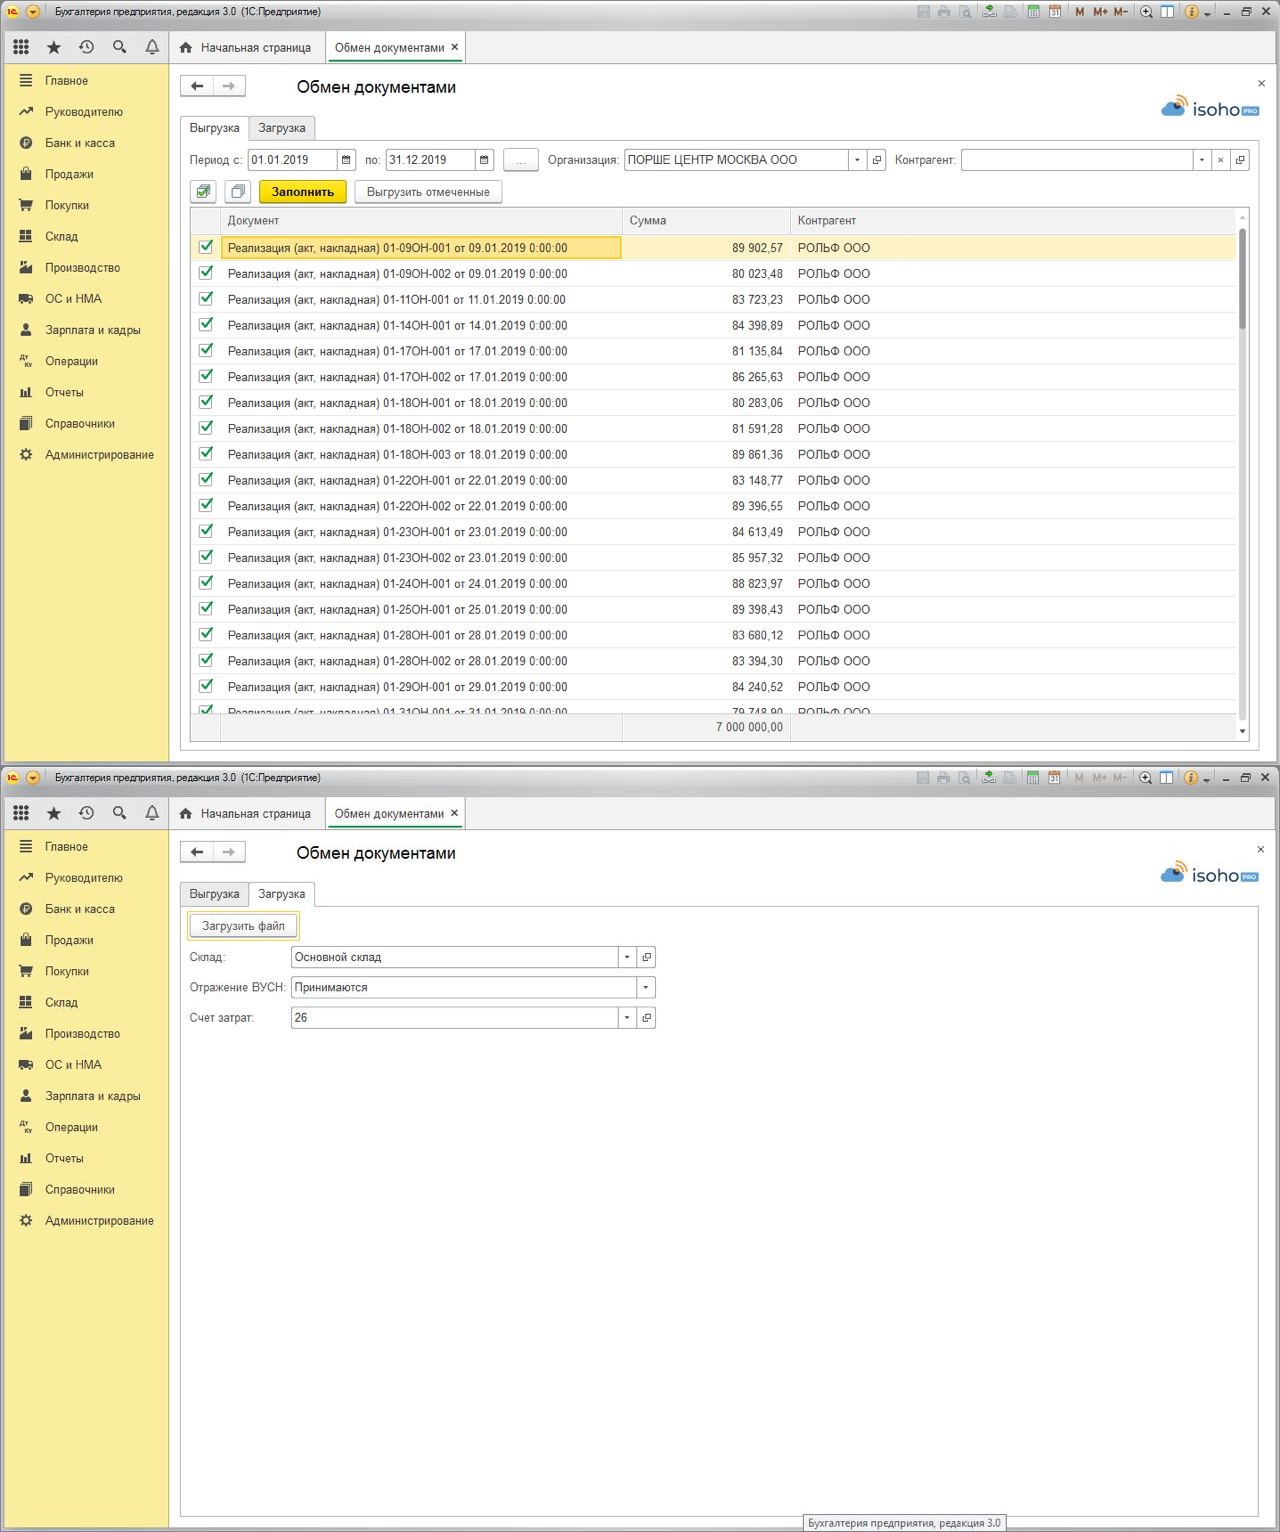Viewport: 1280px width, 1532px height.
Task: Uncheck row 01-09ОН-002 with sum 80 023,48
Action: tap(206, 273)
